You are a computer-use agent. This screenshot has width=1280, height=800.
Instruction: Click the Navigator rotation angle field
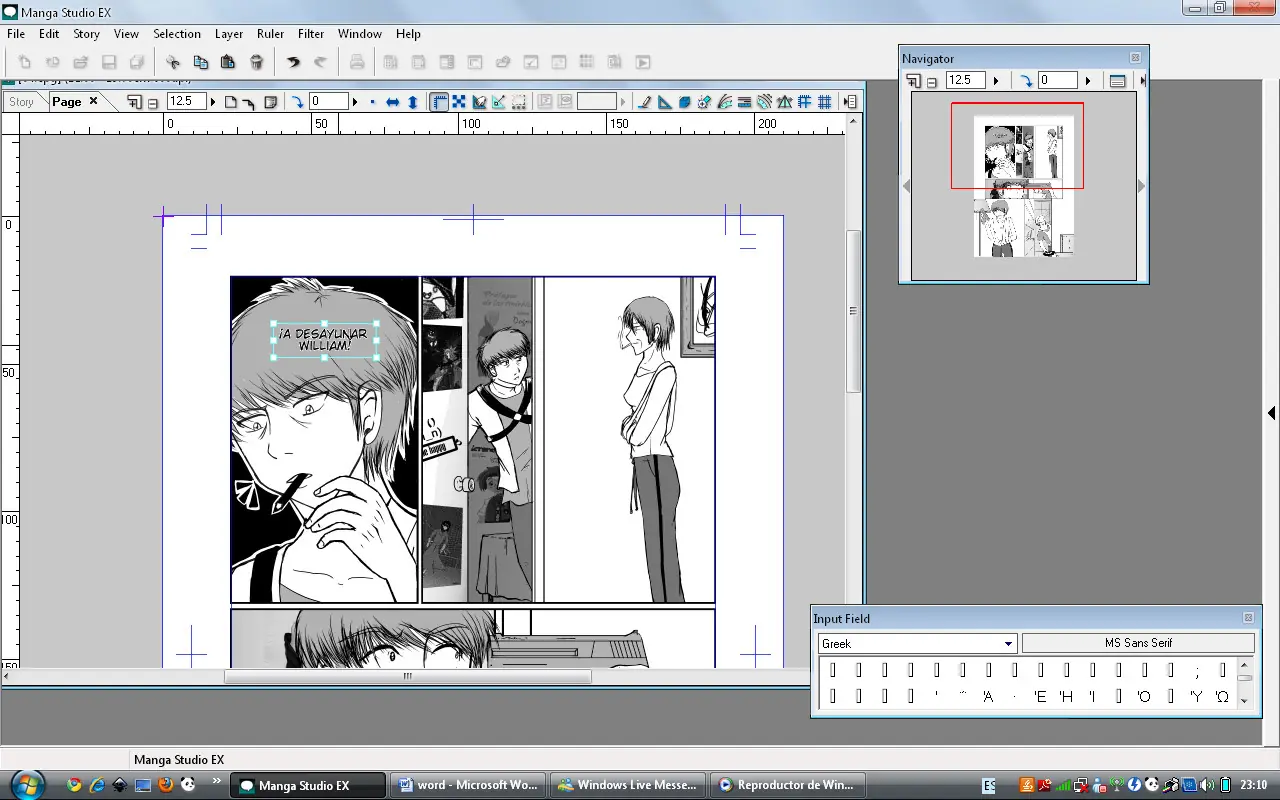click(x=1058, y=81)
